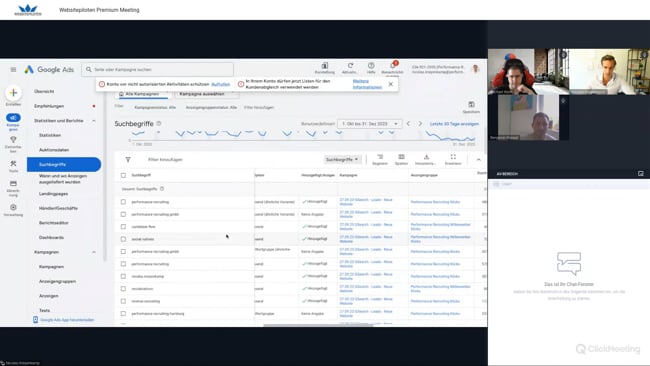This screenshot has height=366, width=650.
Task: Open Empfehlungen in the sidebar
Action: coord(49,106)
